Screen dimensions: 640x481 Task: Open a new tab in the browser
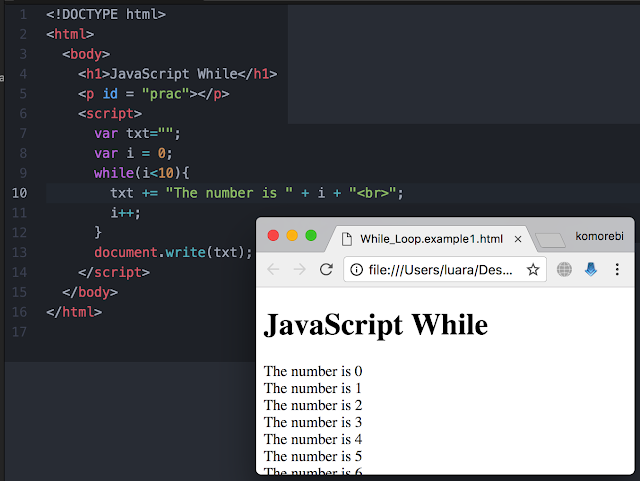tap(550, 240)
